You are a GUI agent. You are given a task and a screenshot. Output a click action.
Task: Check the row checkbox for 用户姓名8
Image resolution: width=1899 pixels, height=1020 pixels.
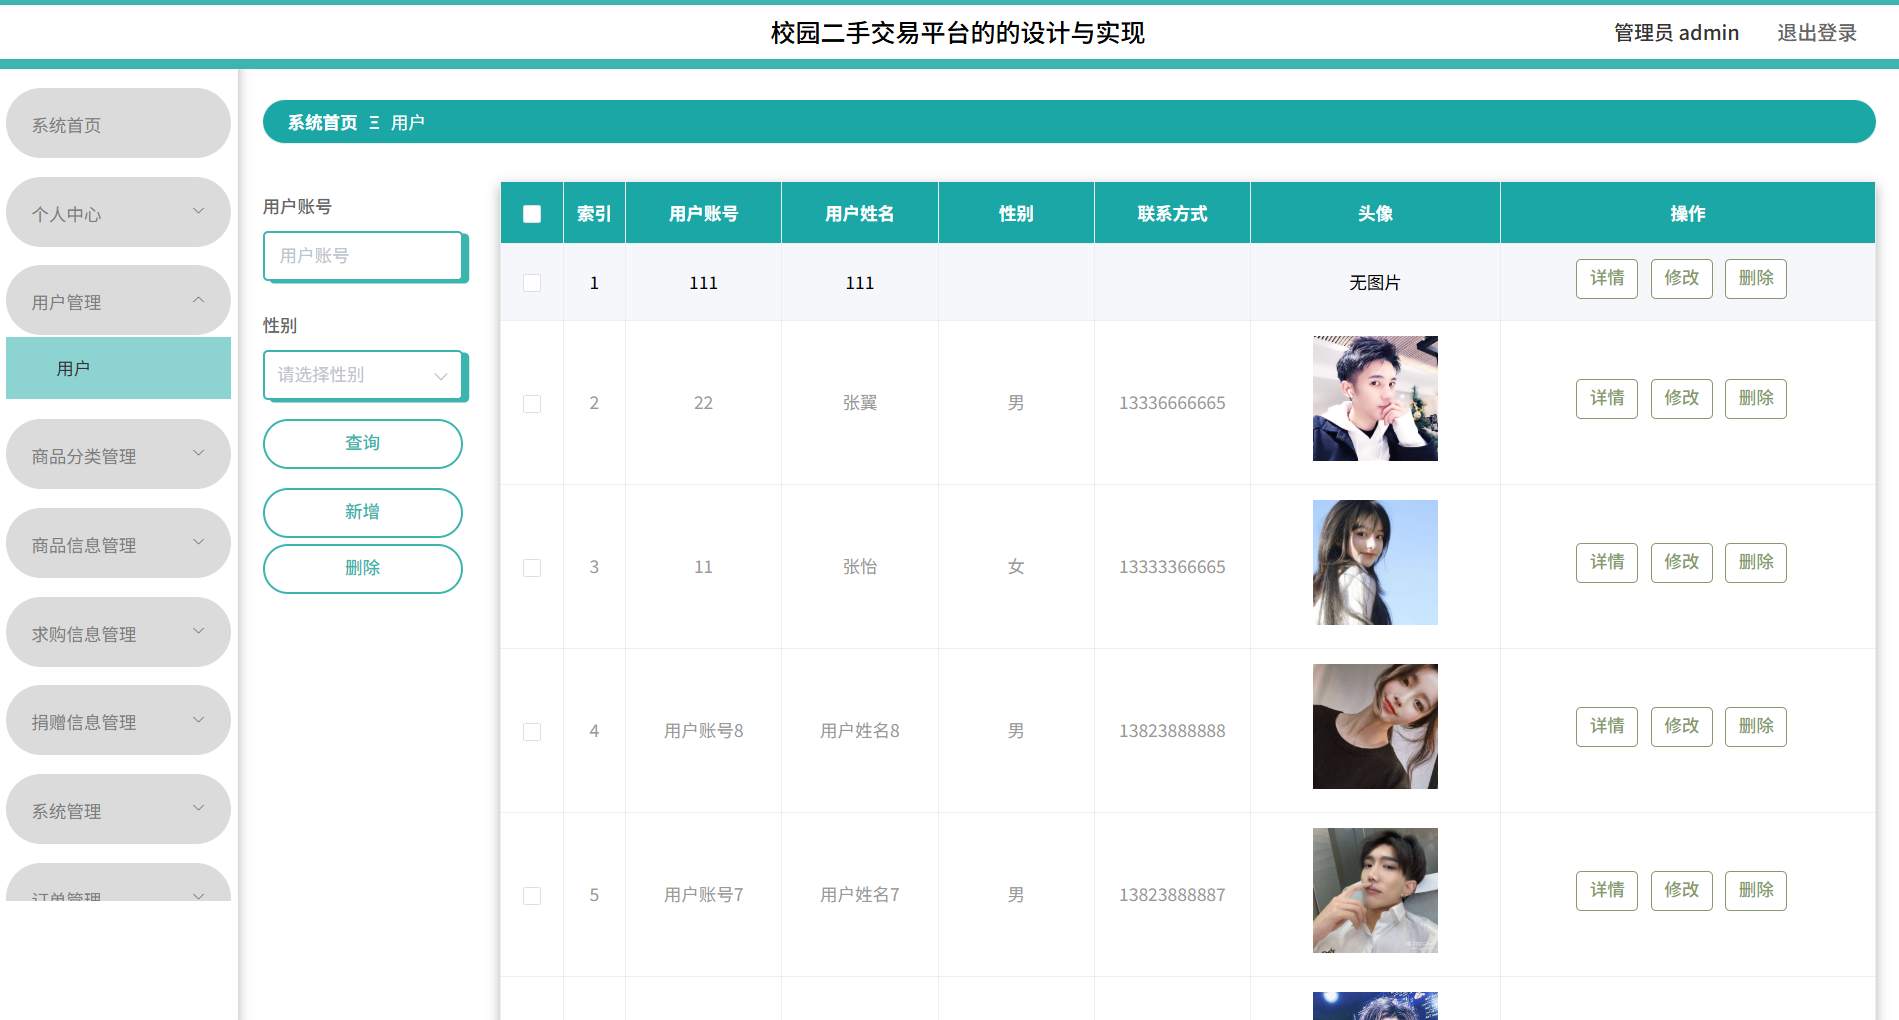(532, 732)
